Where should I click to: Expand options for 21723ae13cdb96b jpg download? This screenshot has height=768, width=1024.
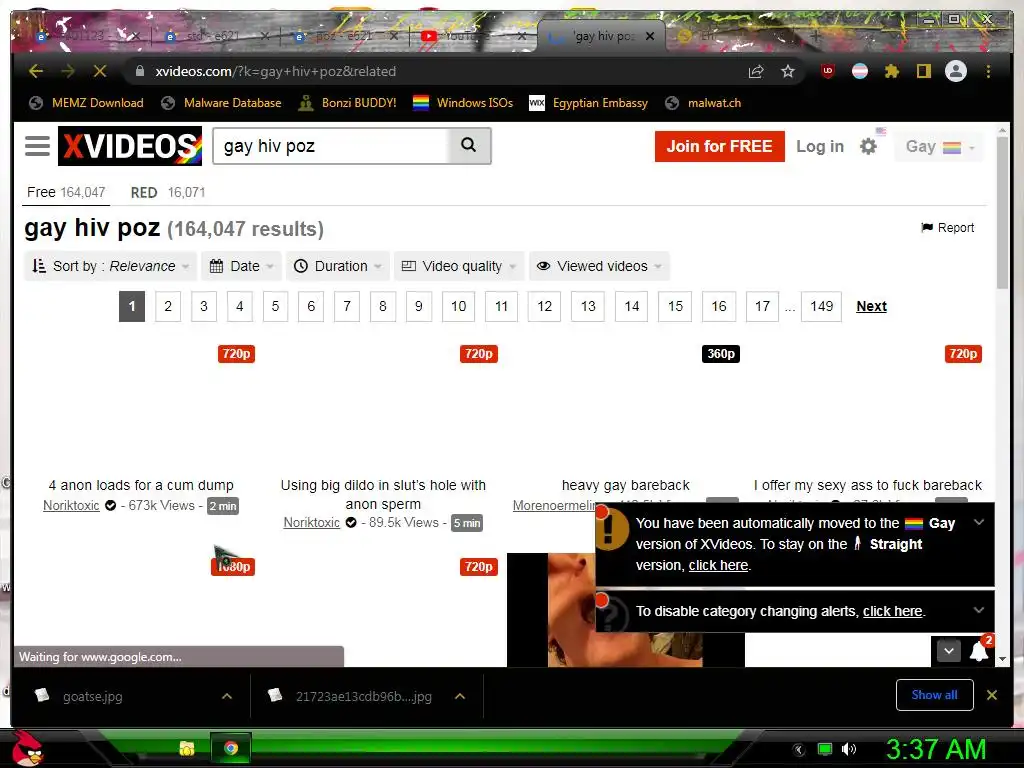[460, 696]
